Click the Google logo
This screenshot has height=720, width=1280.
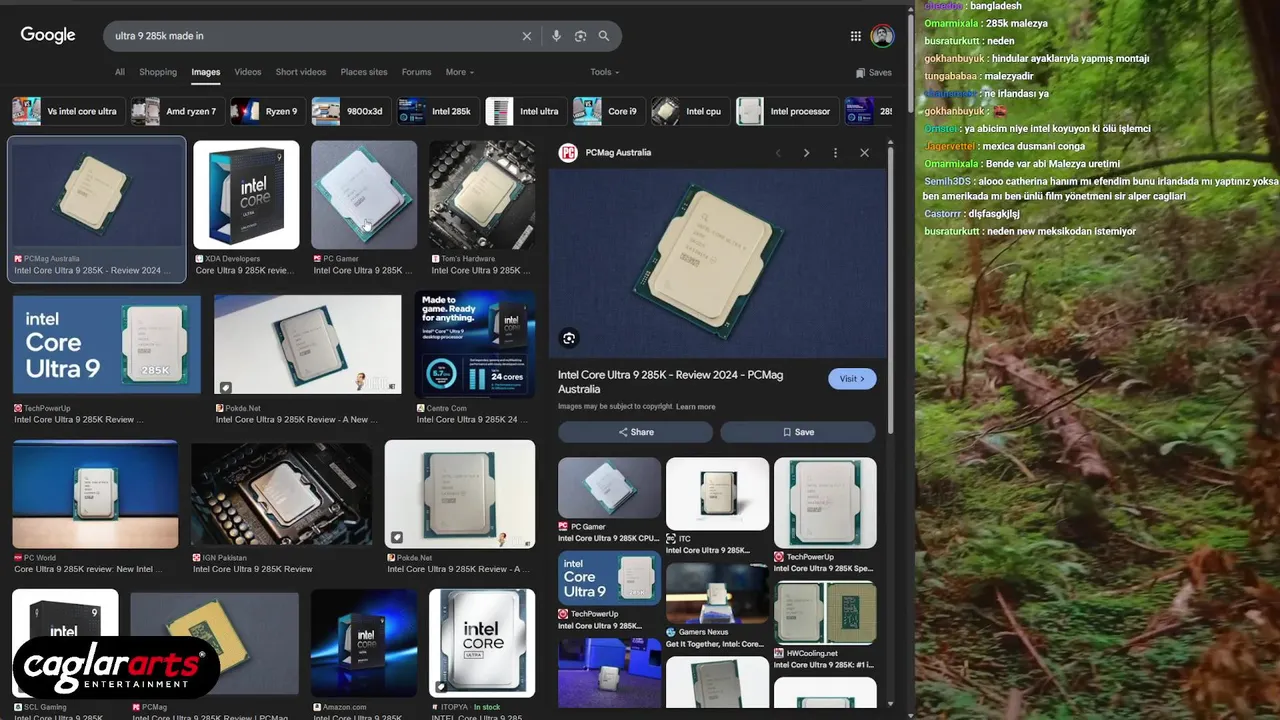click(x=48, y=35)
